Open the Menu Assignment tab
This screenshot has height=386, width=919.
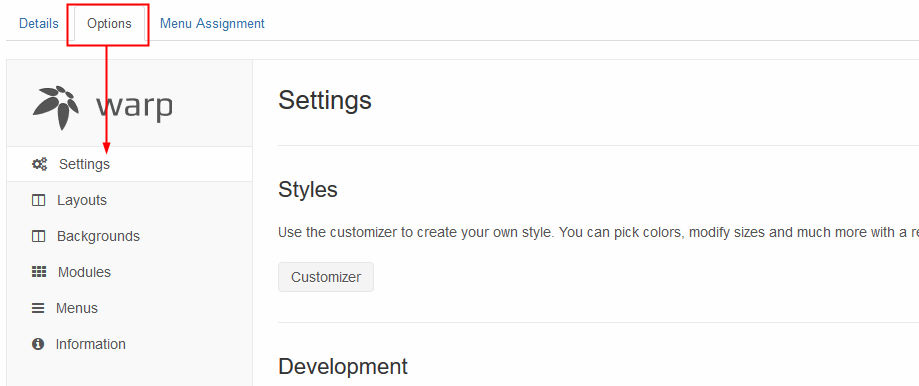[212, 23]
